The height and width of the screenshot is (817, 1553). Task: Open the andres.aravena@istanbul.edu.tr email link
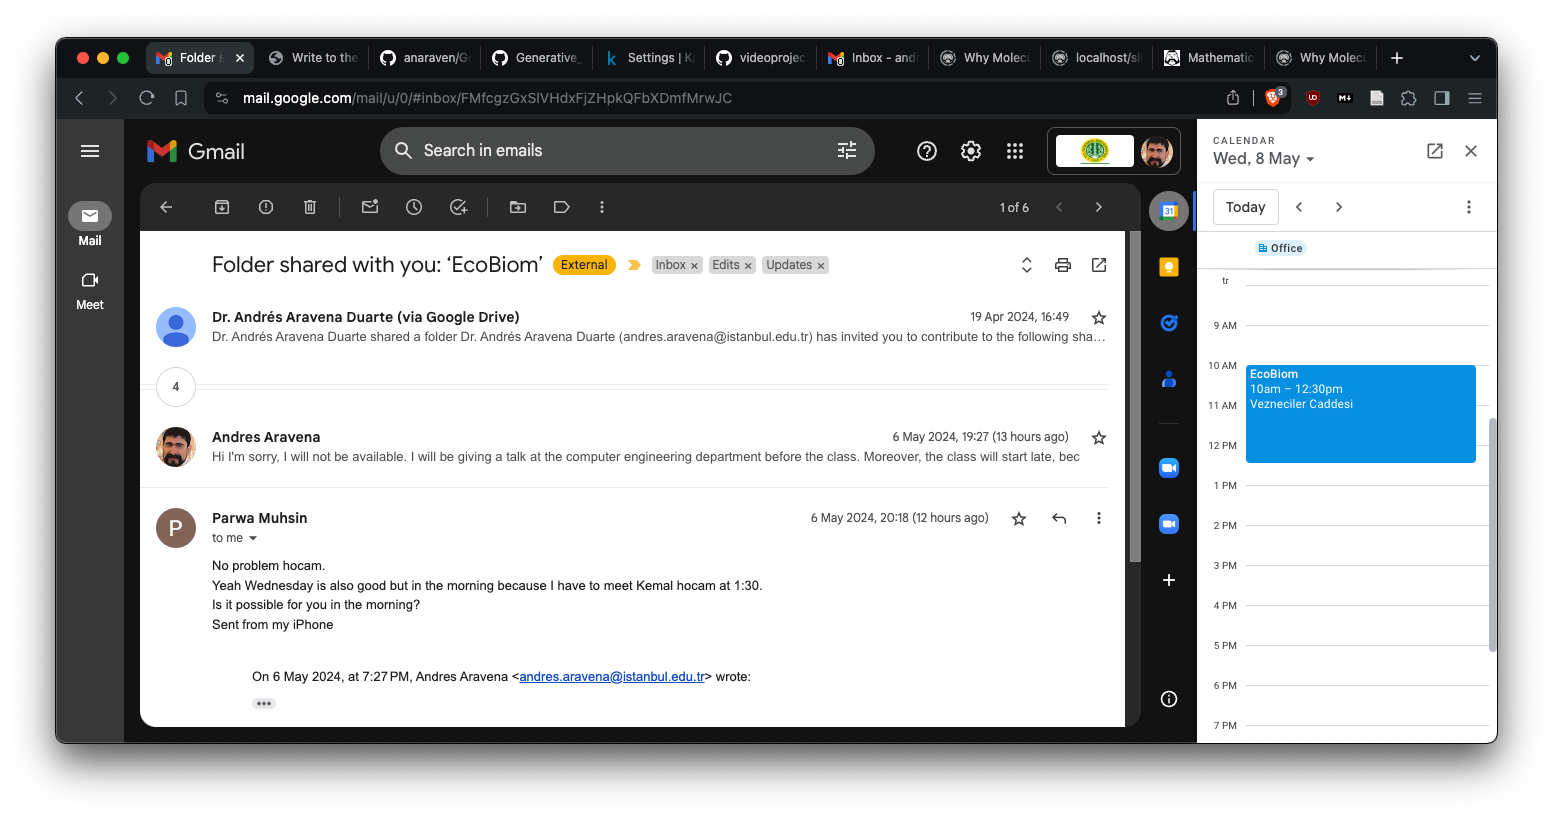612,677
